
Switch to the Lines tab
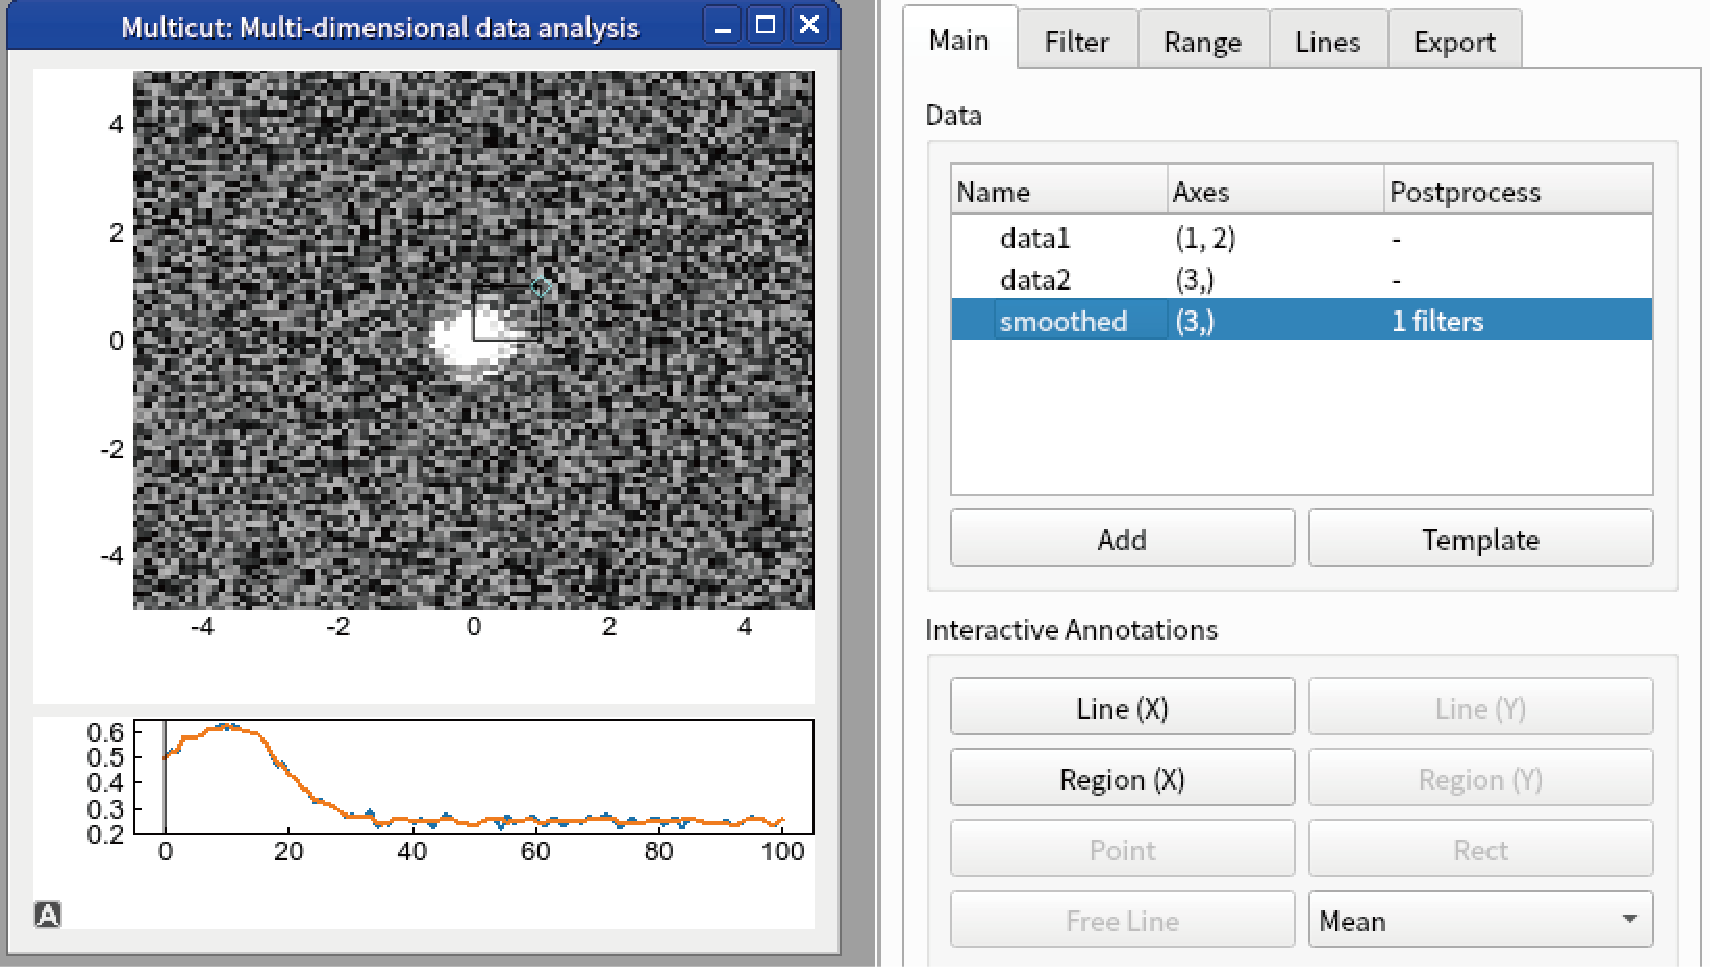click(x=1328, y=41)
